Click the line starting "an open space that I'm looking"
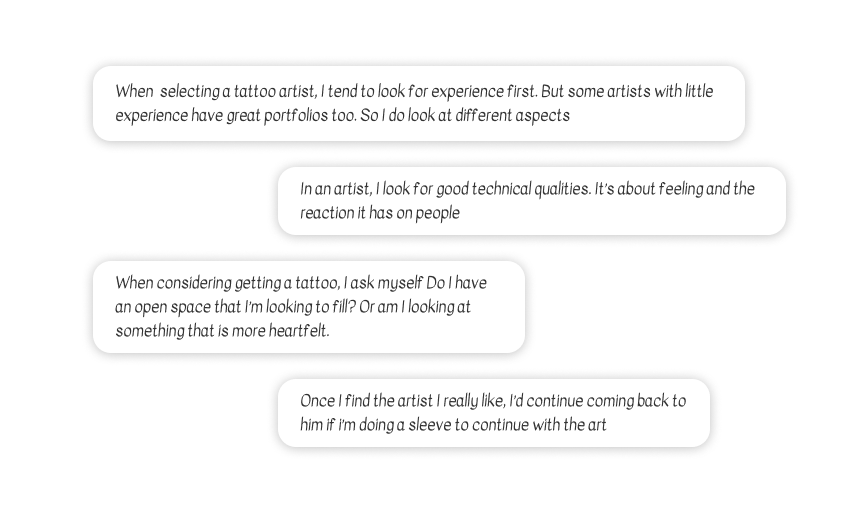Screen dimensions: 855x527 click(x=293, y=307)
